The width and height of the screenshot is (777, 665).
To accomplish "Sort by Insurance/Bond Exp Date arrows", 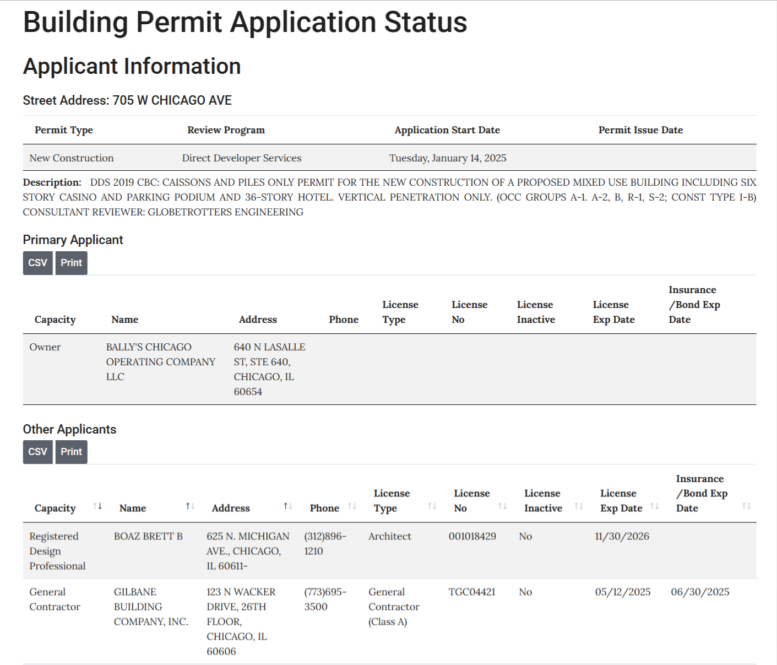I will (x=746, y=507).
